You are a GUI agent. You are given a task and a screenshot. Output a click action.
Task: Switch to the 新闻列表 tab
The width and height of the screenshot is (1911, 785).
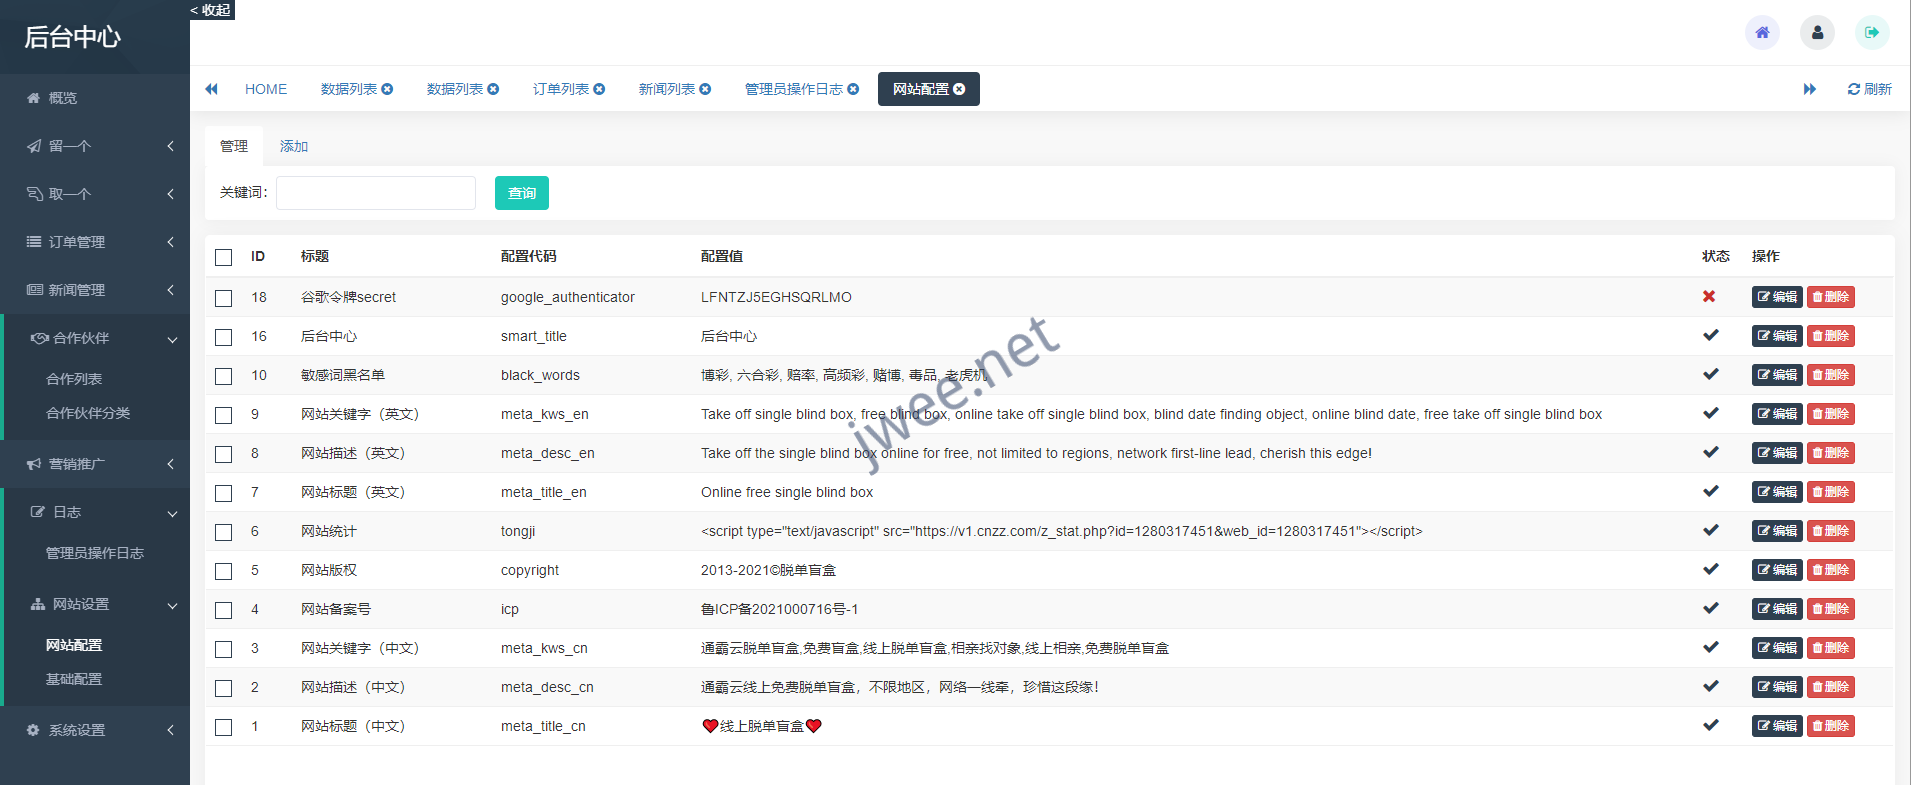667,89
